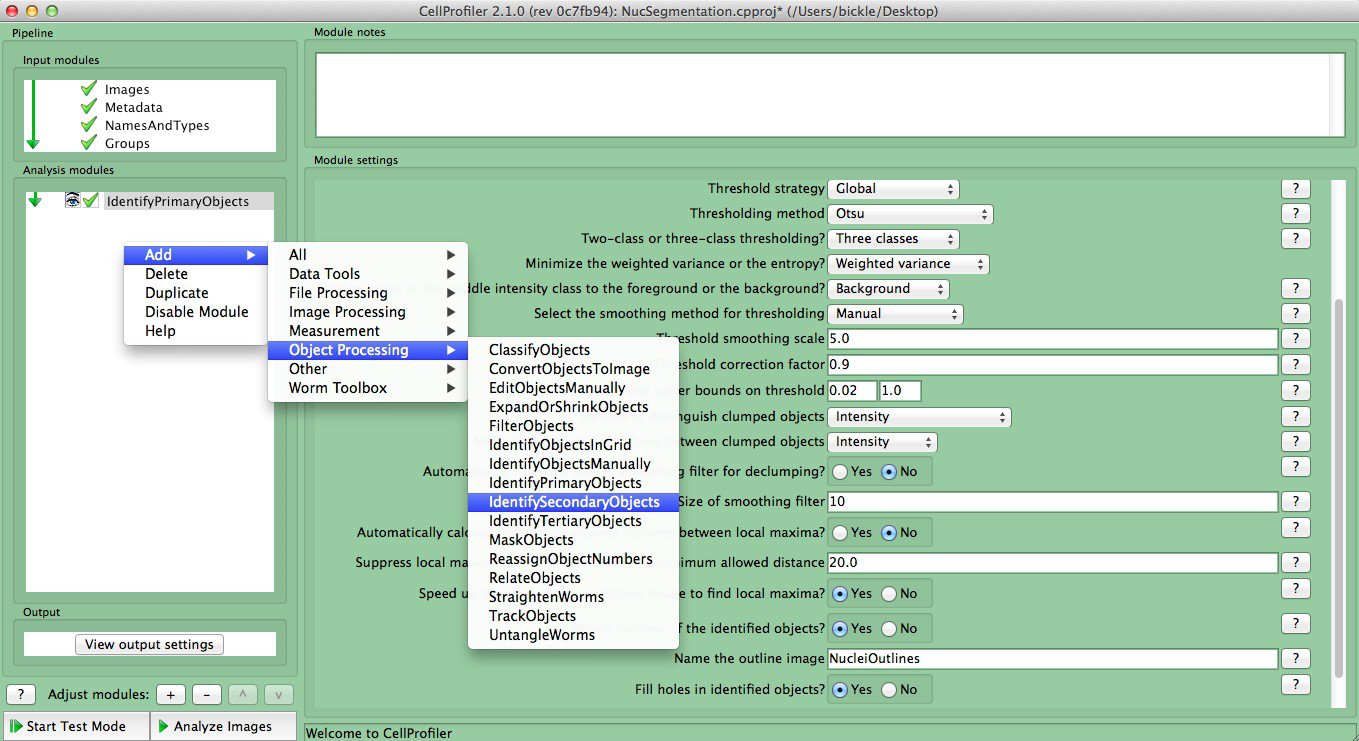Open the Thresholding method dropdown showing Otsu
The width and height of the screenshot is (1359, 741).
click(910, 213)
